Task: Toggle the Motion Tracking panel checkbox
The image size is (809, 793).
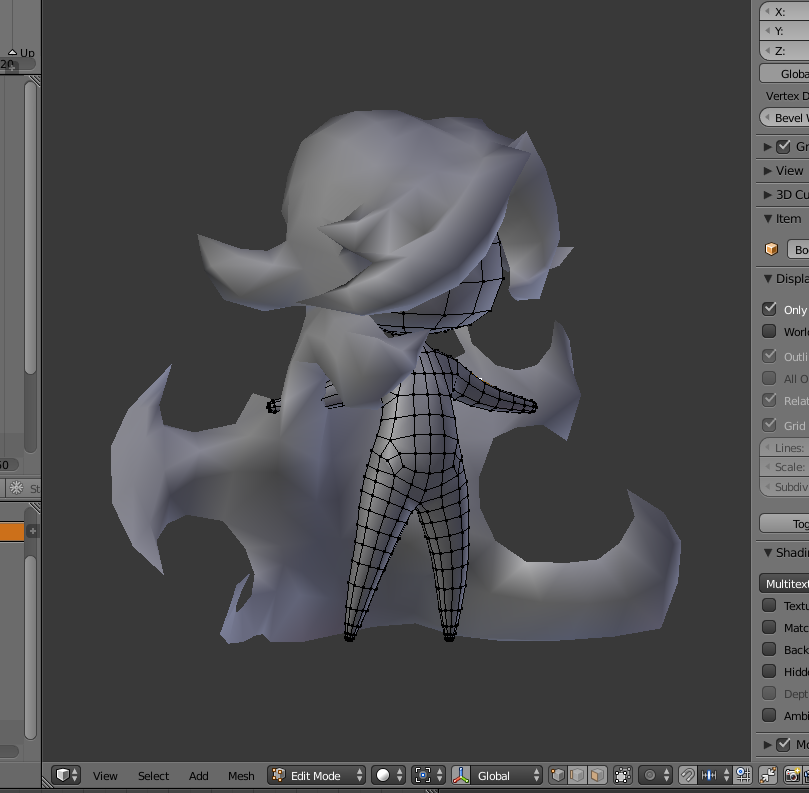Action: coord(783,744)
